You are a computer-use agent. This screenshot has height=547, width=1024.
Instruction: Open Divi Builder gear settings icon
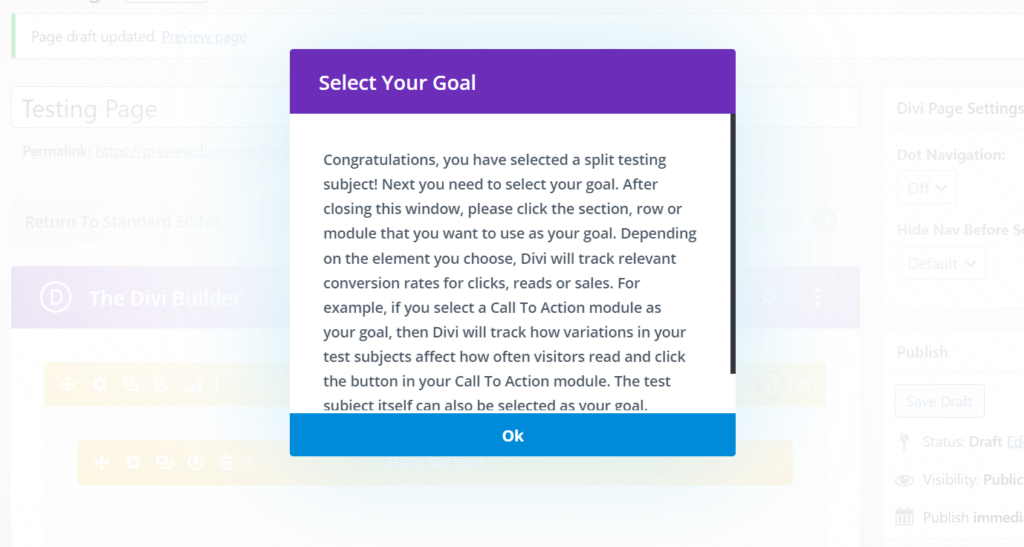769,297
